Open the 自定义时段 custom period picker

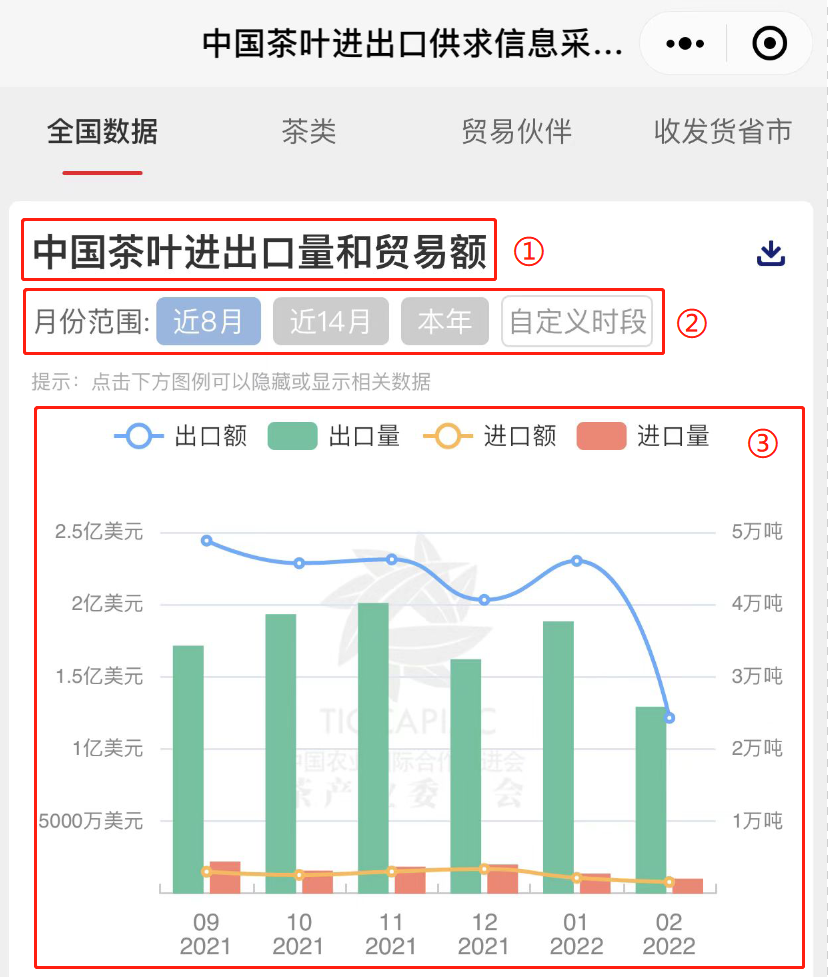pos(577,322)
